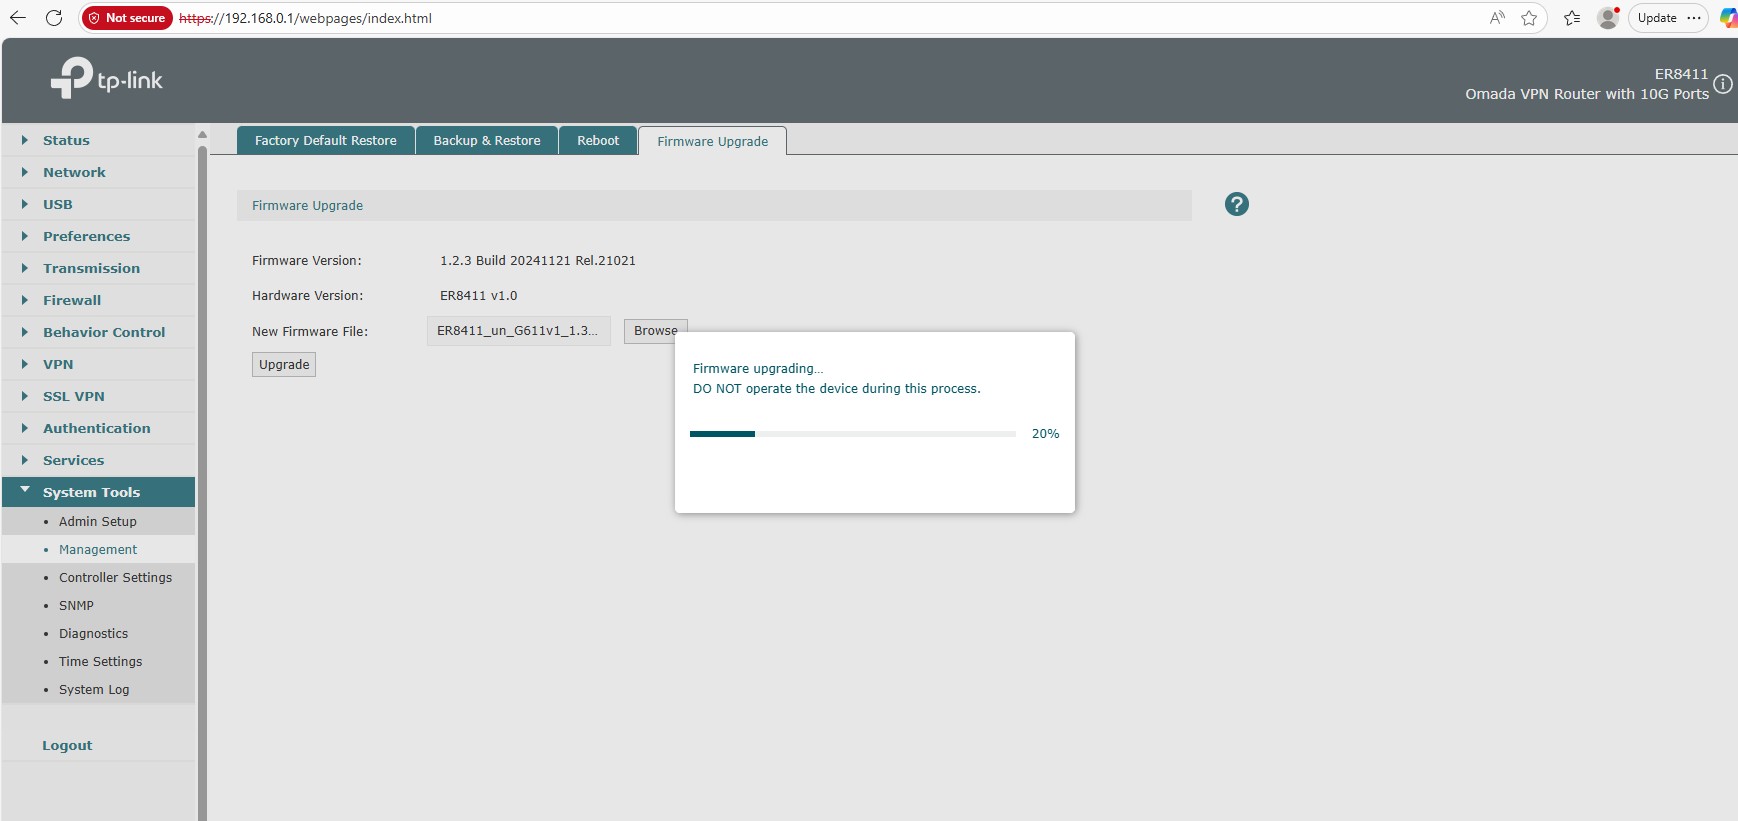Viewport: 1738px width, 821px height.
Task: Switch to Backup & Restore tab
Action: pos(486,140)
